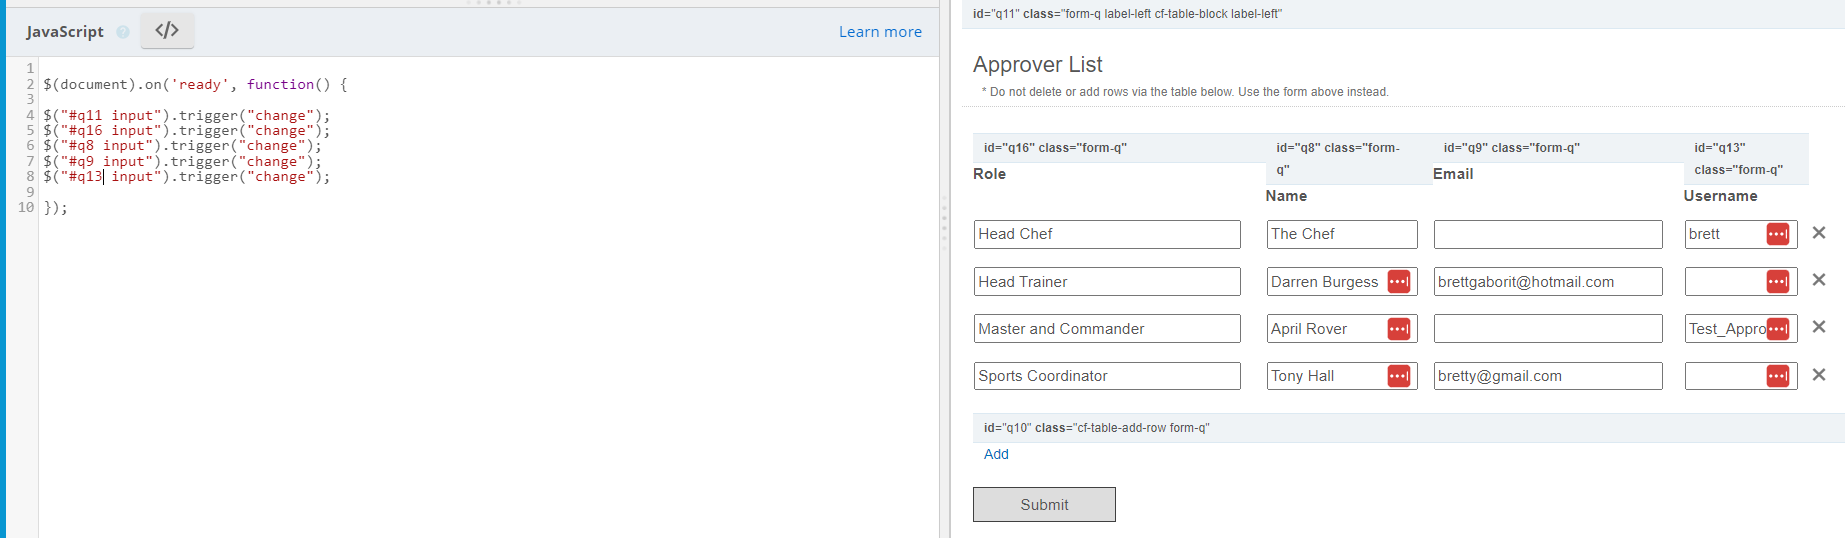Click empty email field in Head Chef row
1845x538 pixels.
pos(1547,234)
